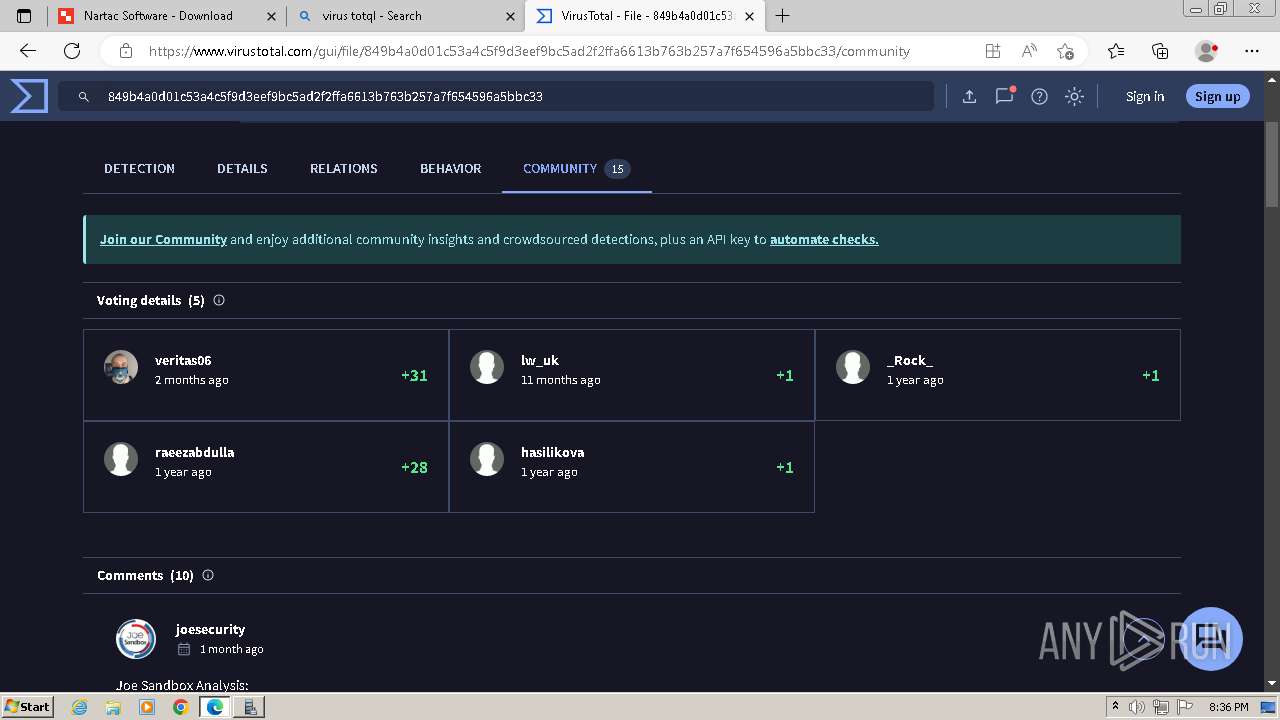Viewport: 1280px width, 720px height.
Task: Click the upload file icon
Action: pos(969,97)
